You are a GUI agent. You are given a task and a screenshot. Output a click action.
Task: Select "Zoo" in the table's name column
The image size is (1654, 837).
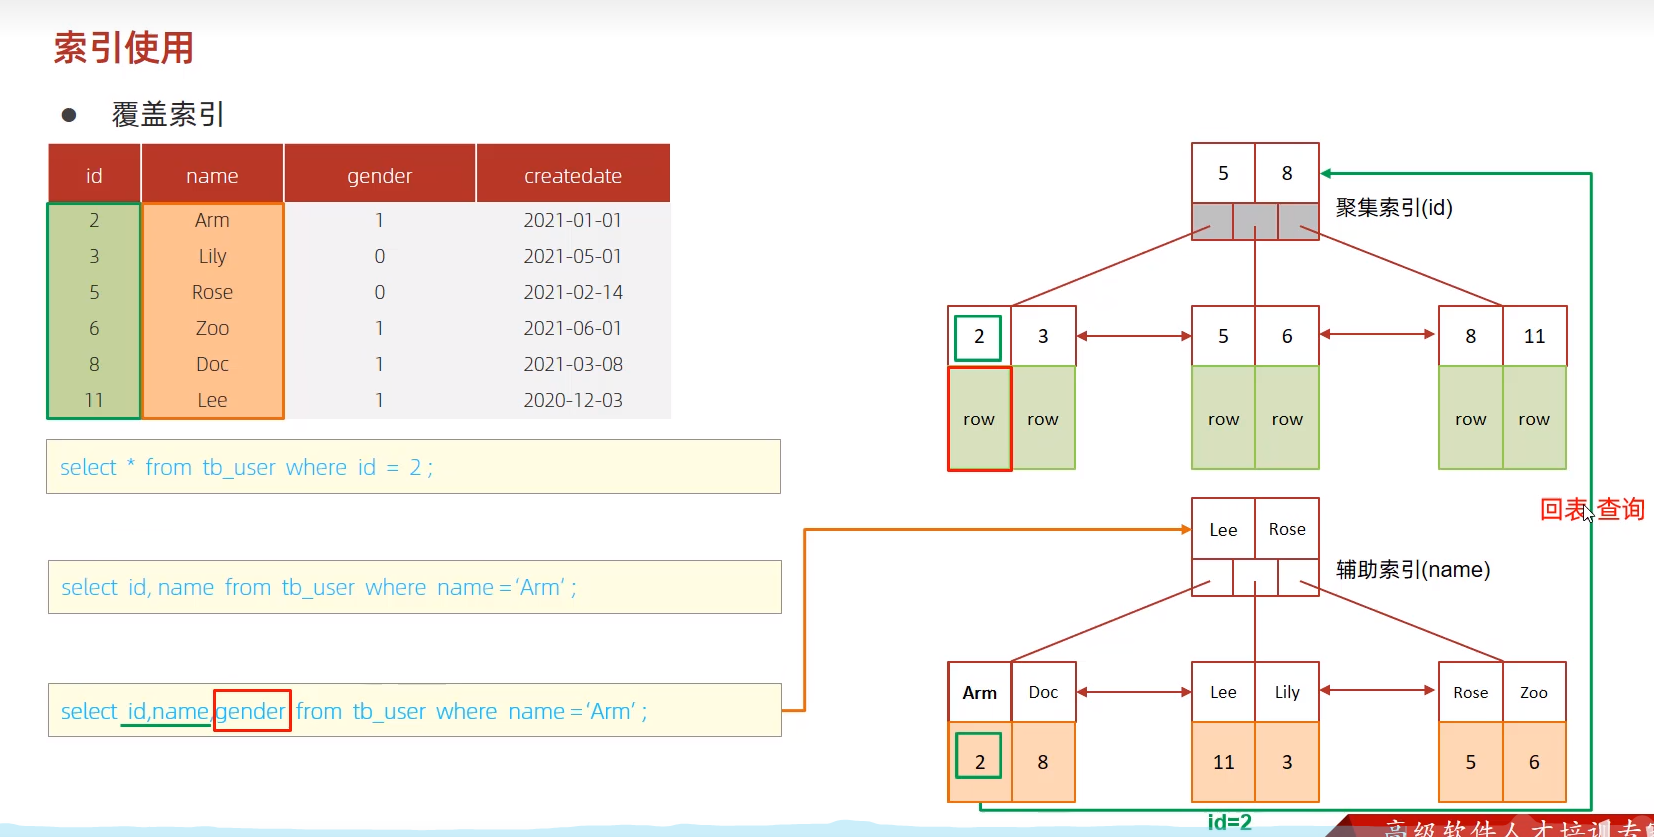coord(212,328)
